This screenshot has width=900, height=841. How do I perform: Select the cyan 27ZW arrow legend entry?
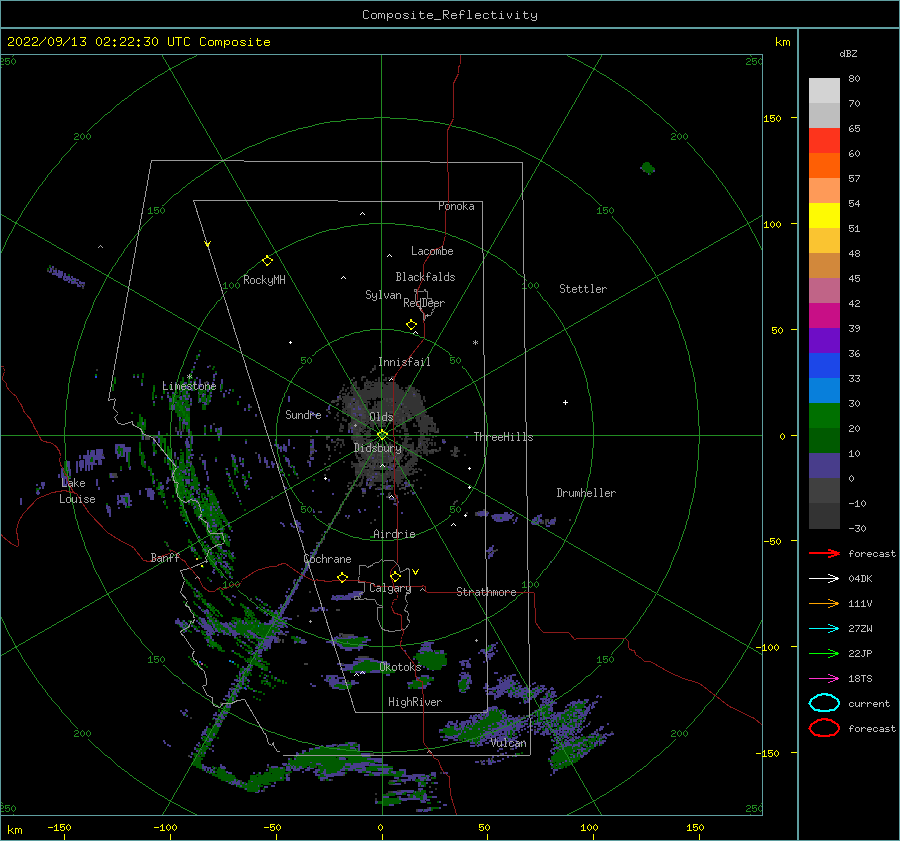click(x=824, y=629)
